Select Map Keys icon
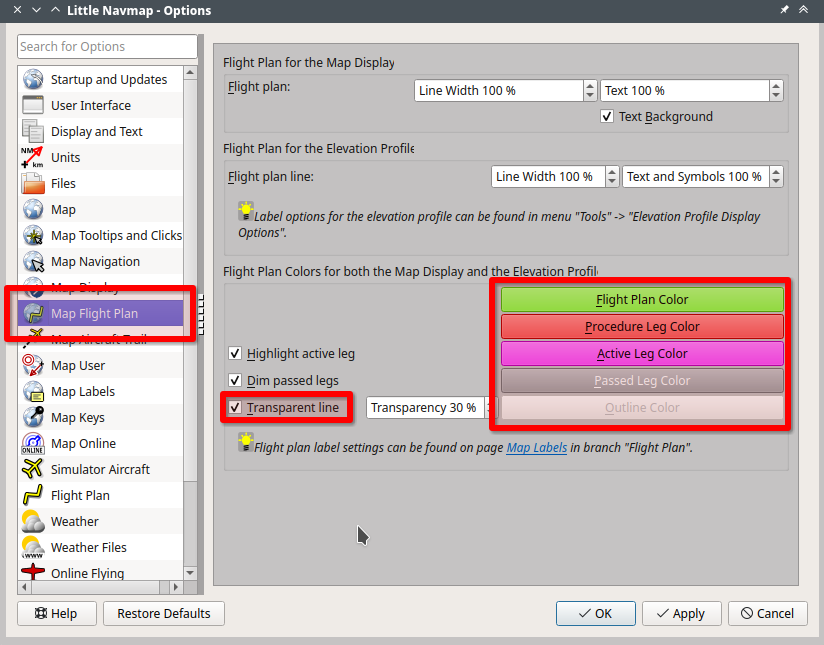Screen dimensions: 824x645 33,417
